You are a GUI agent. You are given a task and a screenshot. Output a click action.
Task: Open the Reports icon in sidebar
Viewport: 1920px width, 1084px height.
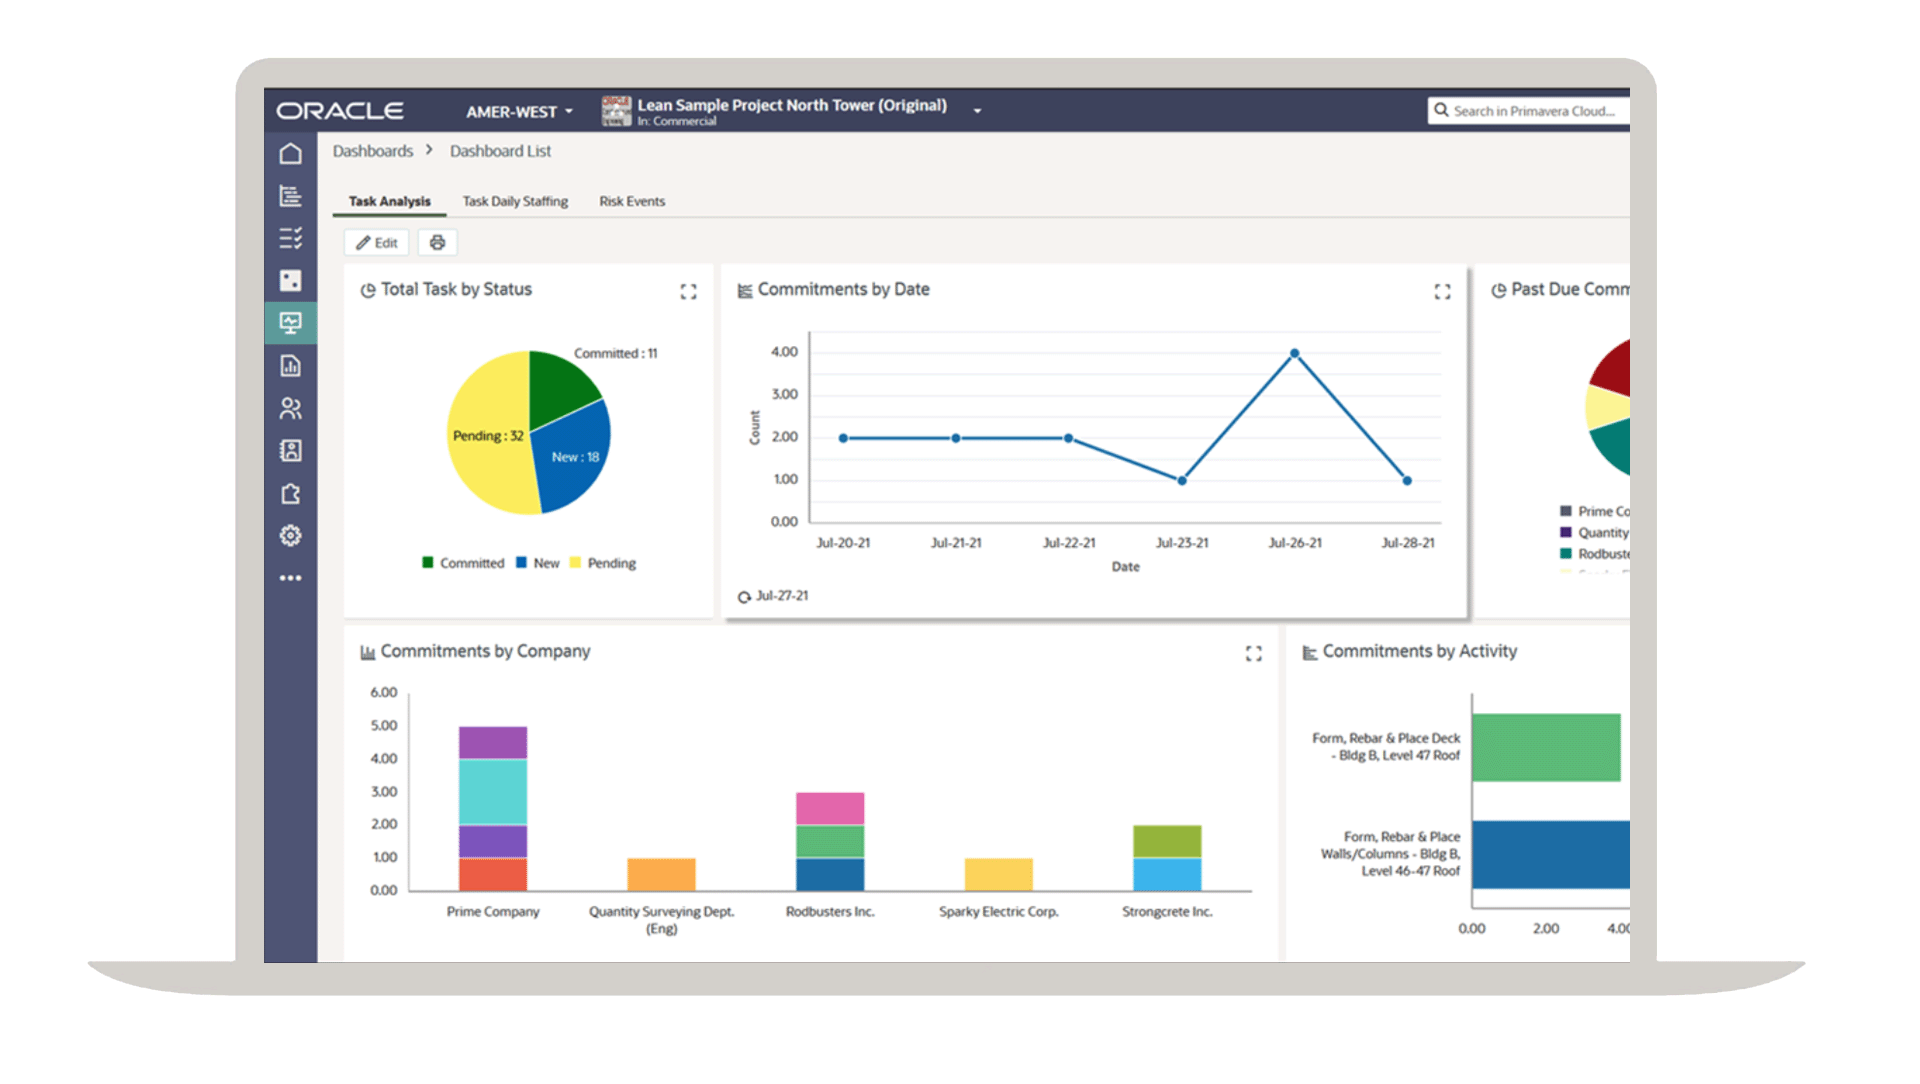(290, 366)
